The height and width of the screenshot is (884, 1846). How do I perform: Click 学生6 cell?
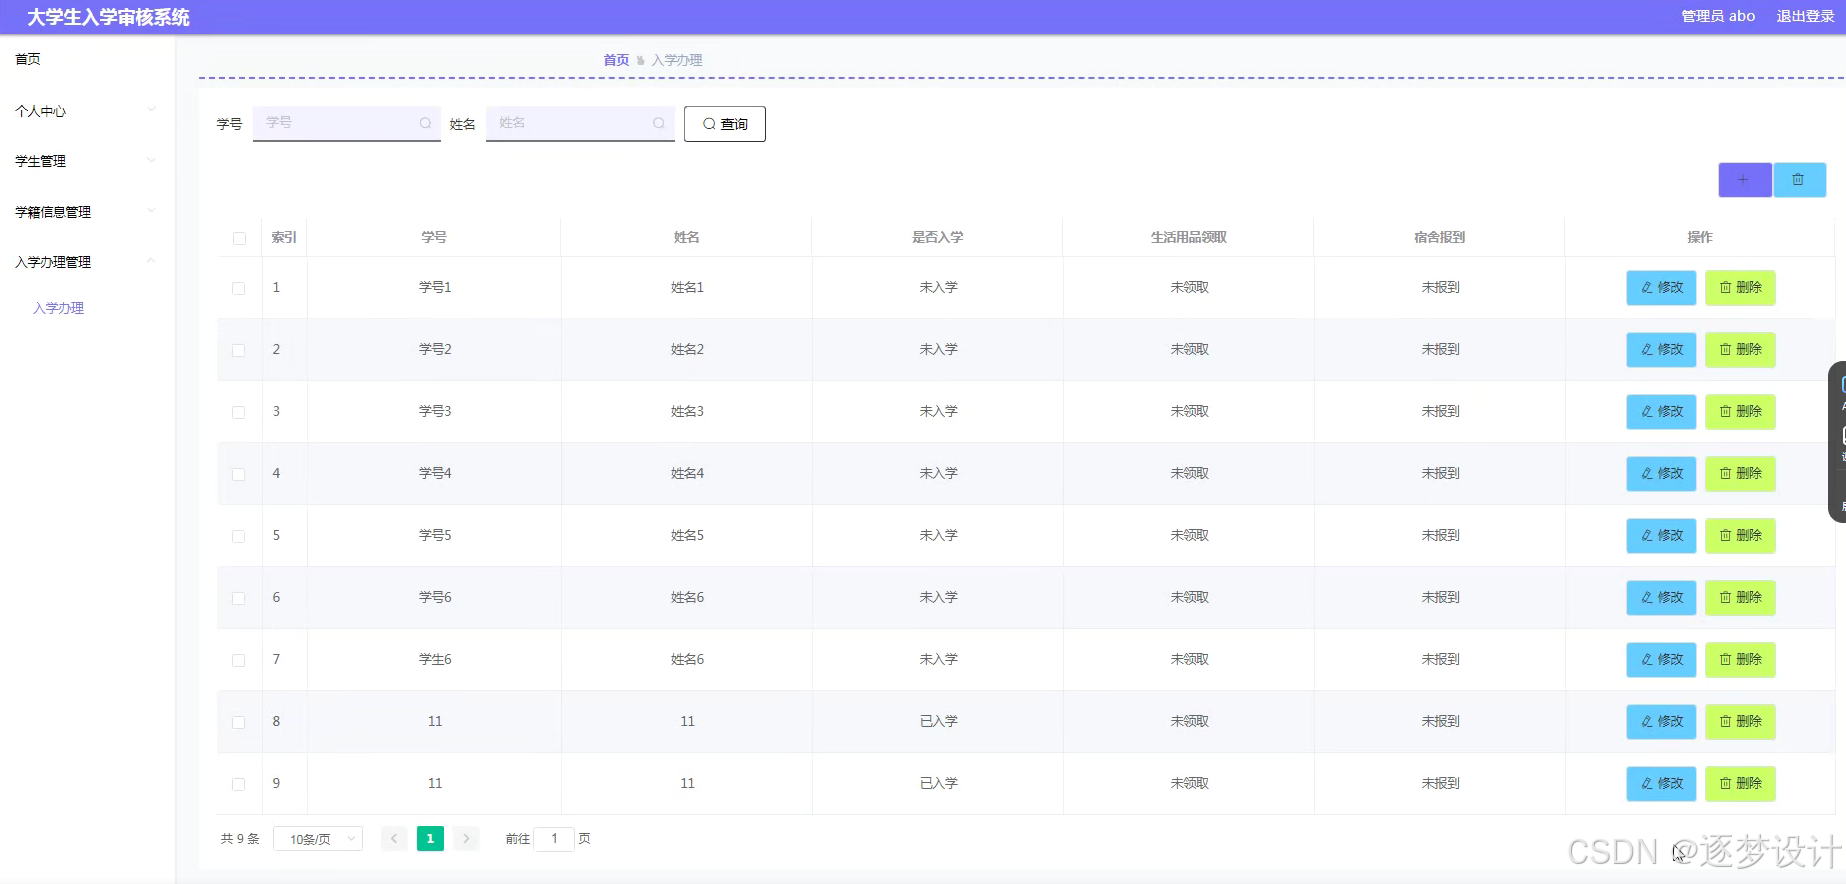pyautogui.click(x=435, y=659)
